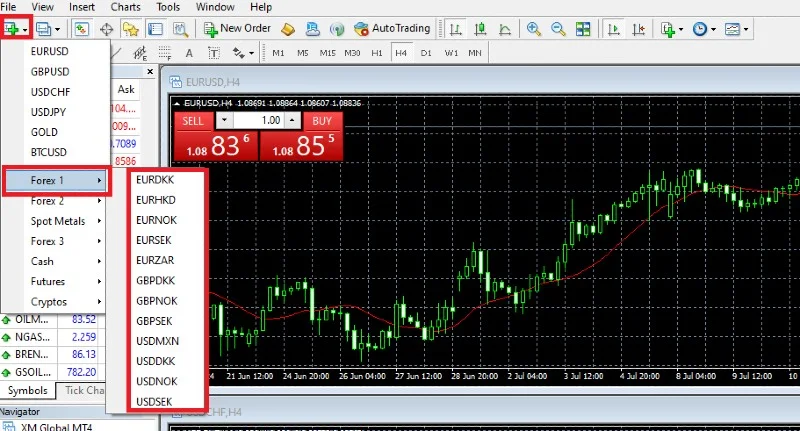The height and width of the screenshot is (431, 800).
Task: Open the Arrows drawing tool
Action: 238,53
